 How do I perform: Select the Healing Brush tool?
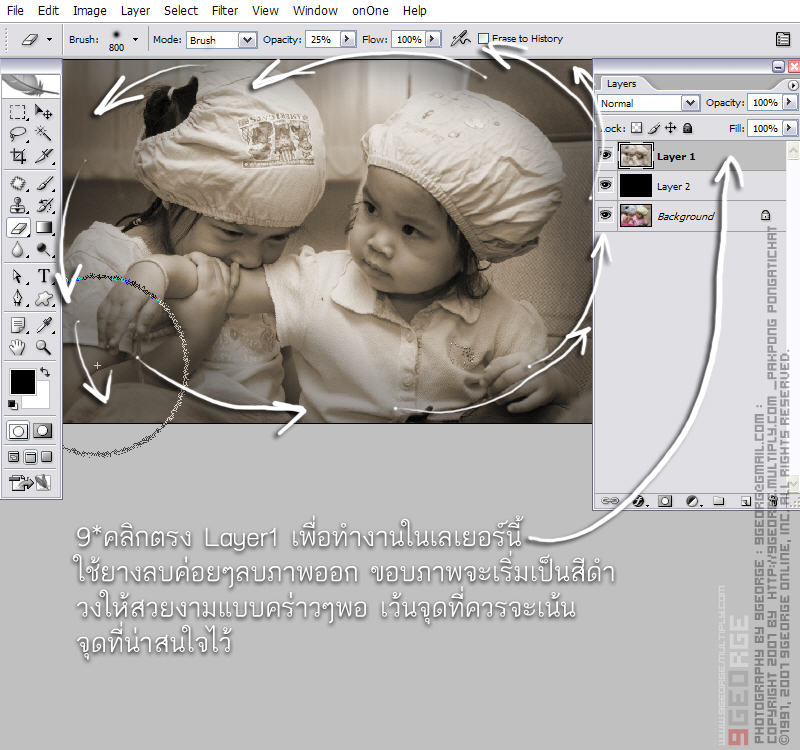point(18,183)
